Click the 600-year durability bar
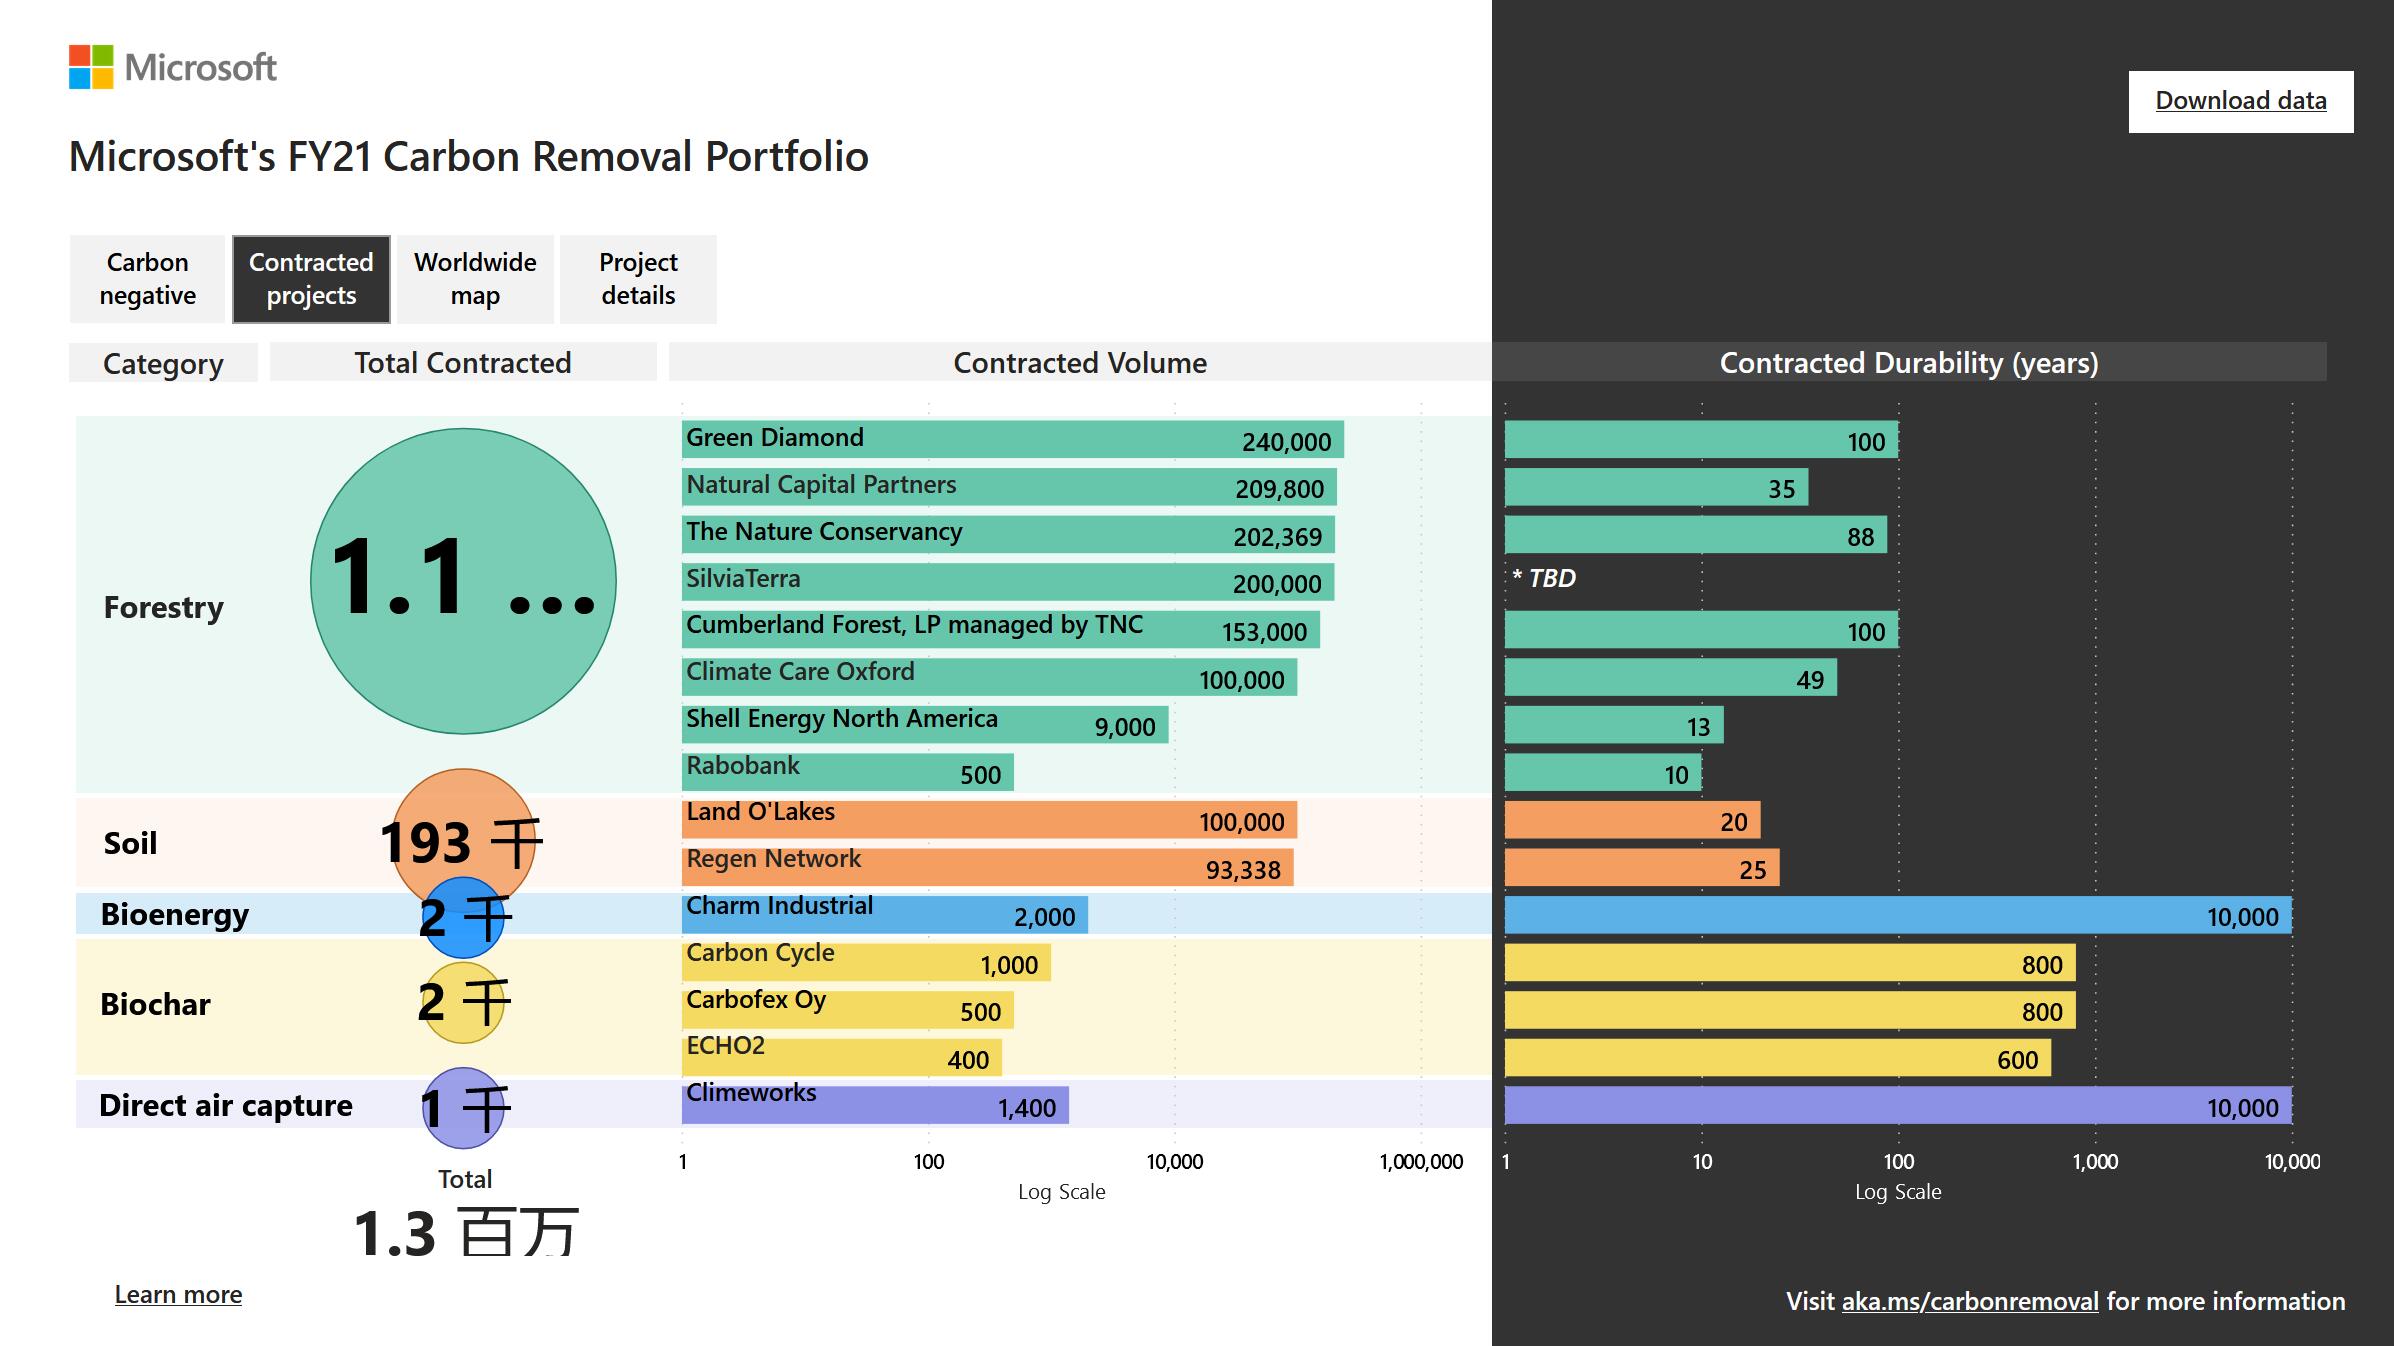The height and width of the screenshot is (1346, 2394). (x=1778, y=1057)
